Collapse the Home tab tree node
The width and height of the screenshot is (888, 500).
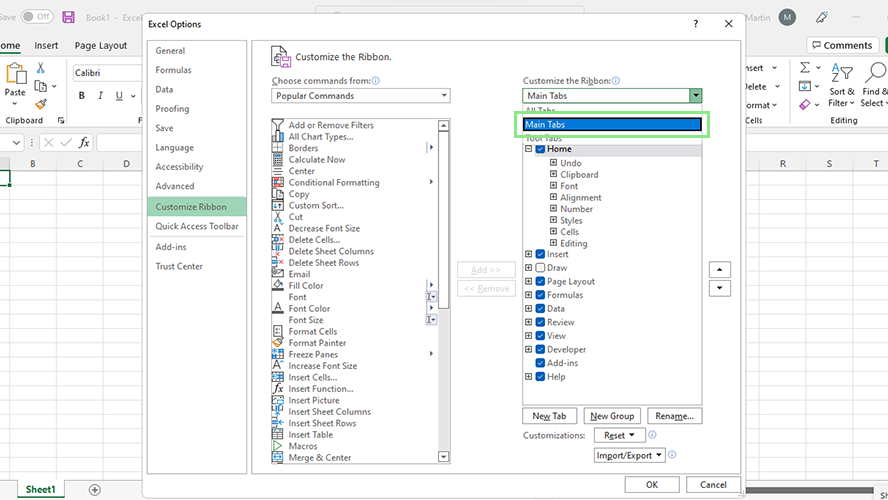[x=528, y=149]
